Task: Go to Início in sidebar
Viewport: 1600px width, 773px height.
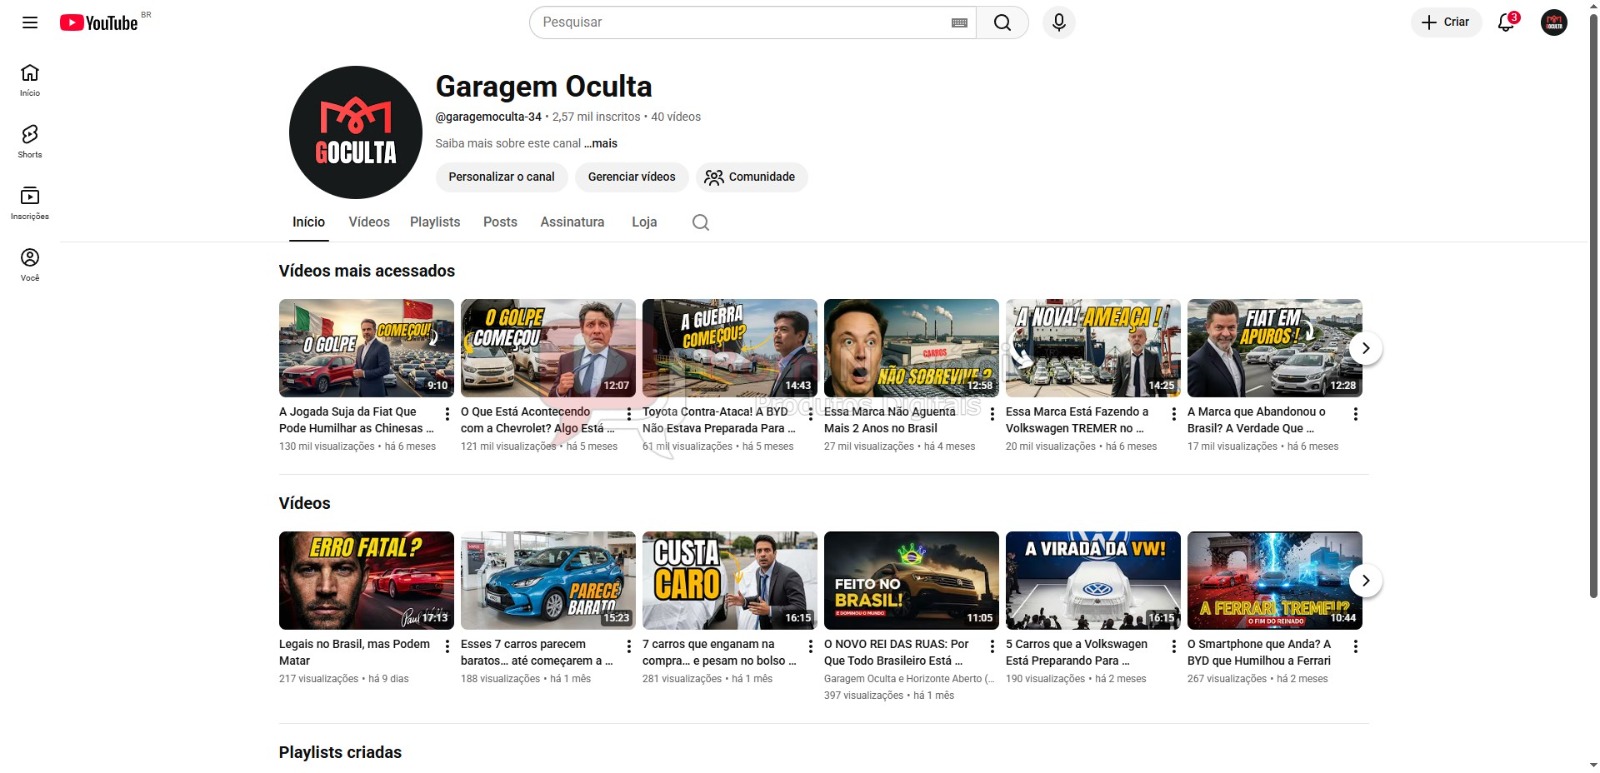Action: tap(30, 80)
